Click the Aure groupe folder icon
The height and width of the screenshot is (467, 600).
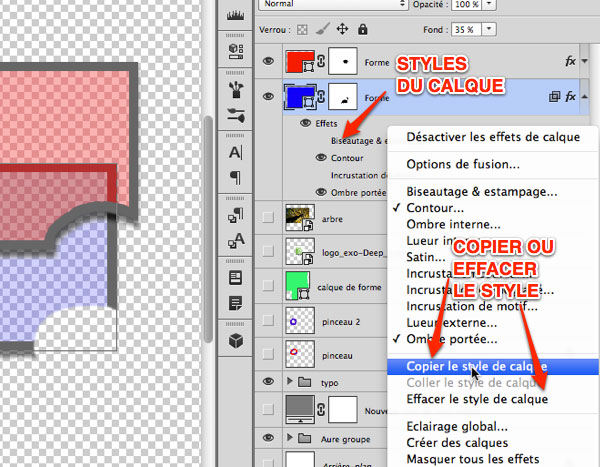click(x=305, y=438)
